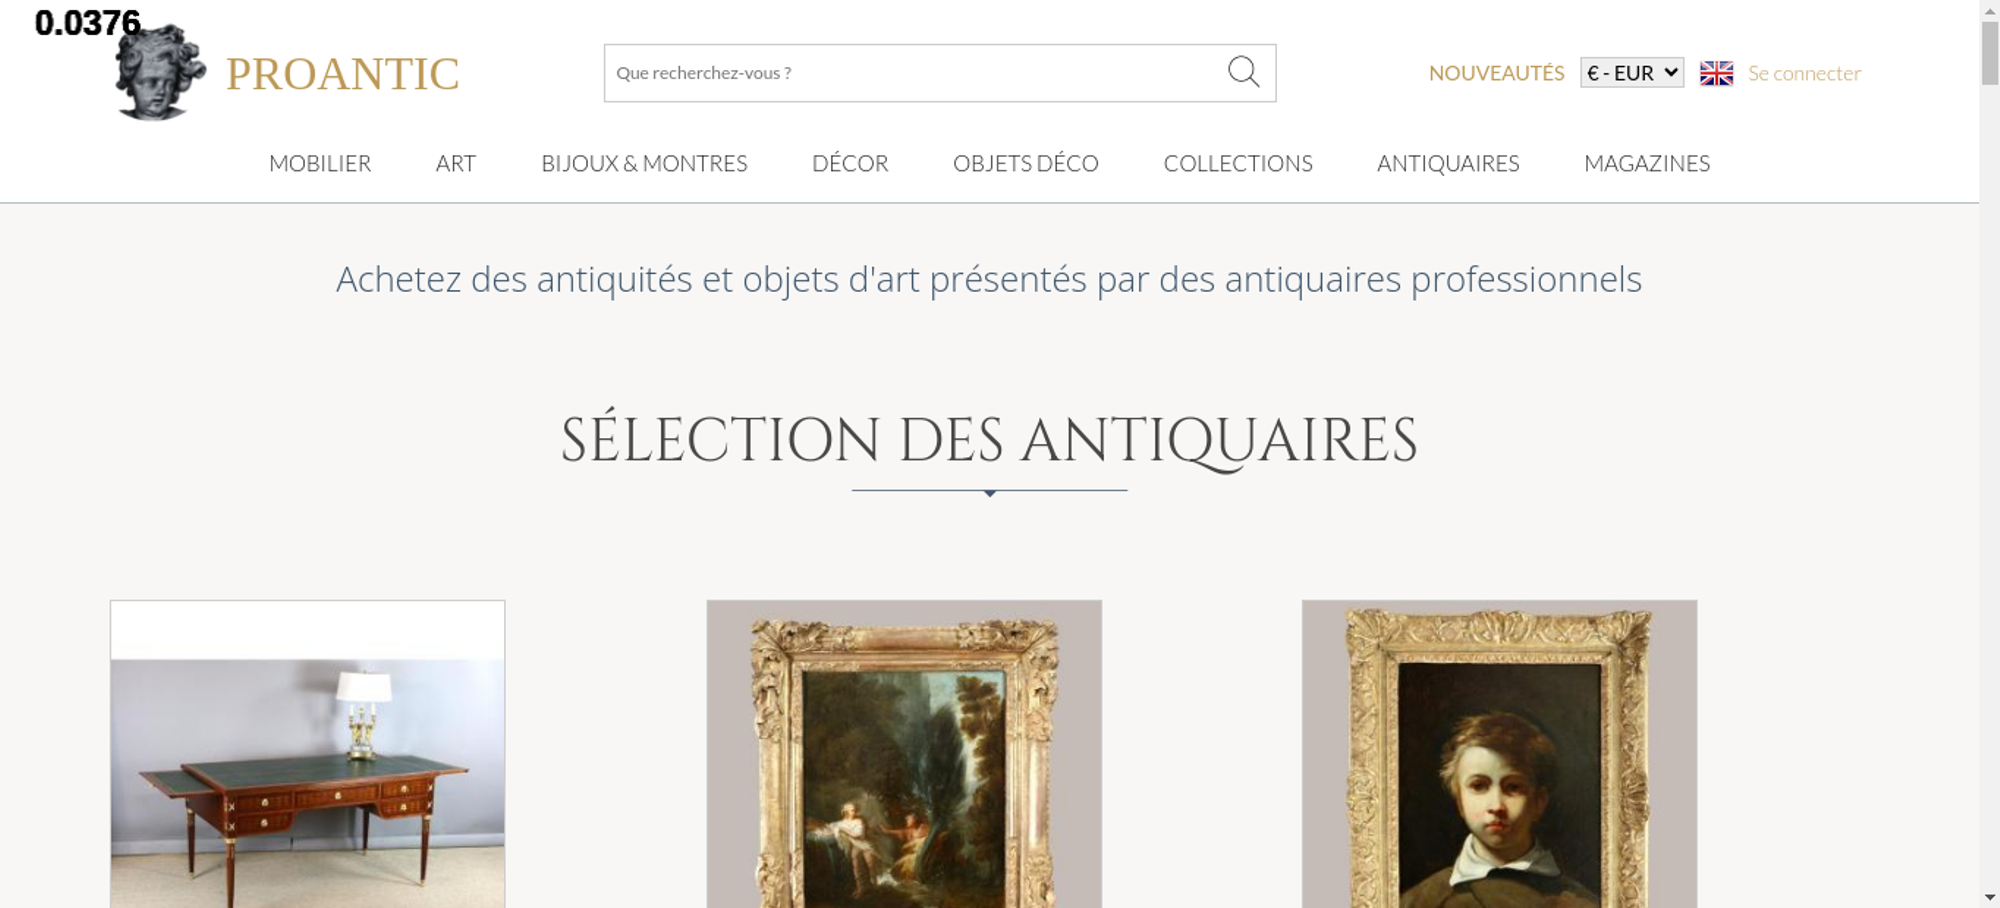Image resolution: width=2000 pixels, height=908 pixels.
Task: Open the DÉCOR menu
Action: pos(850,163)
